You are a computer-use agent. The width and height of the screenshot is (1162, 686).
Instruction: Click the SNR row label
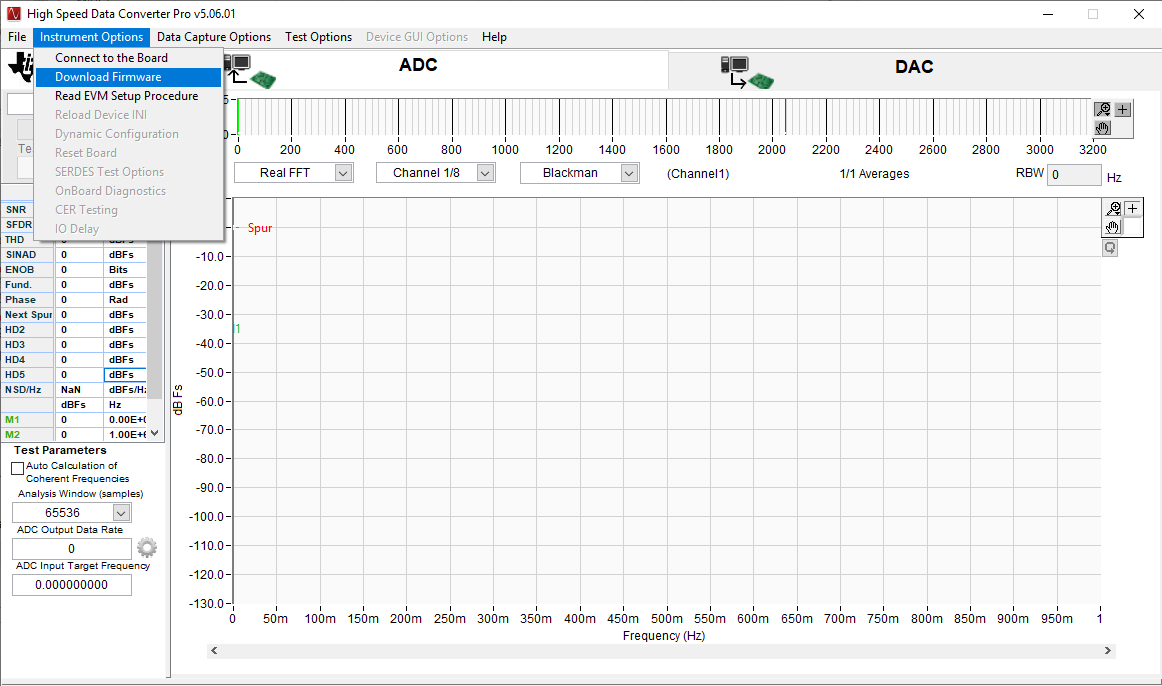(x=16, y=210)
